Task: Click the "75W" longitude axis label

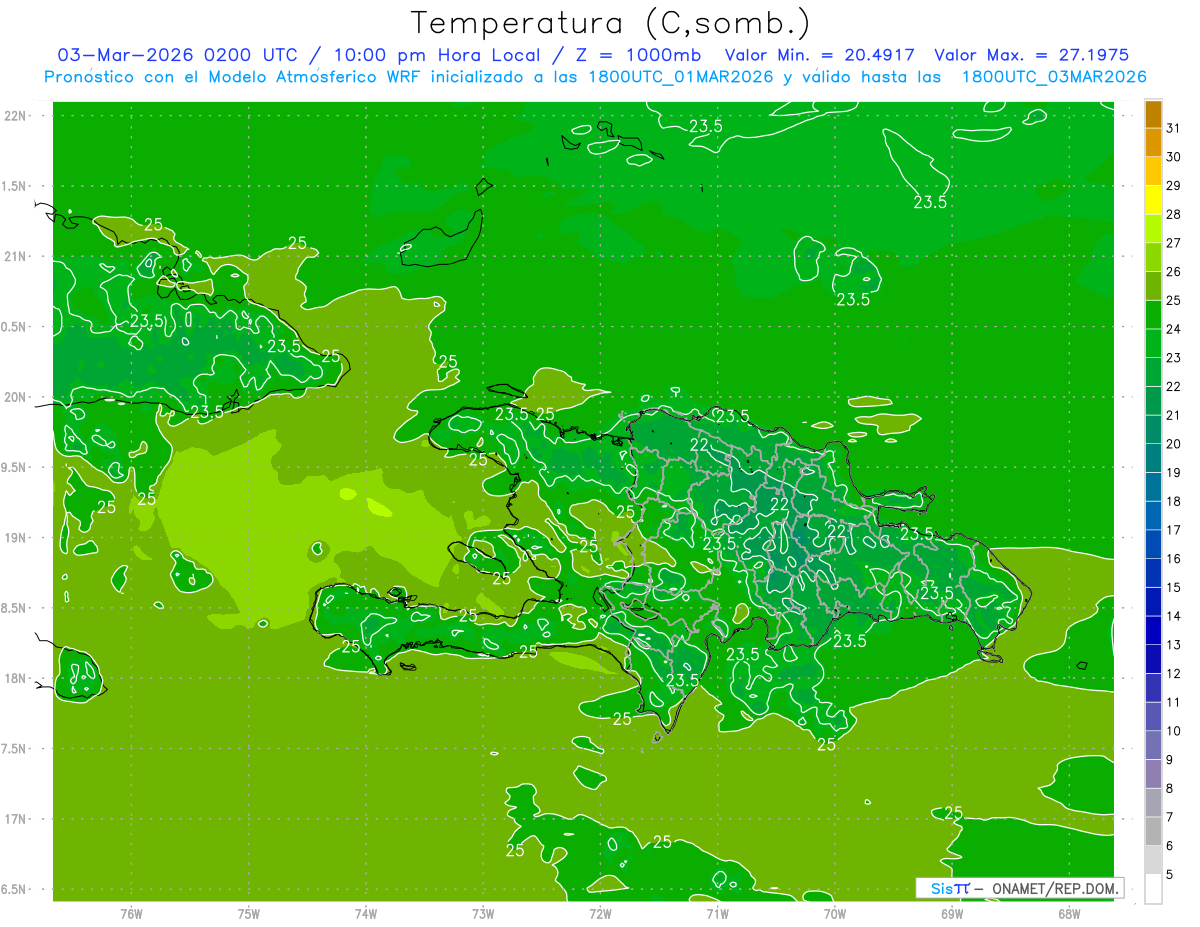Action: click(248, 914)
